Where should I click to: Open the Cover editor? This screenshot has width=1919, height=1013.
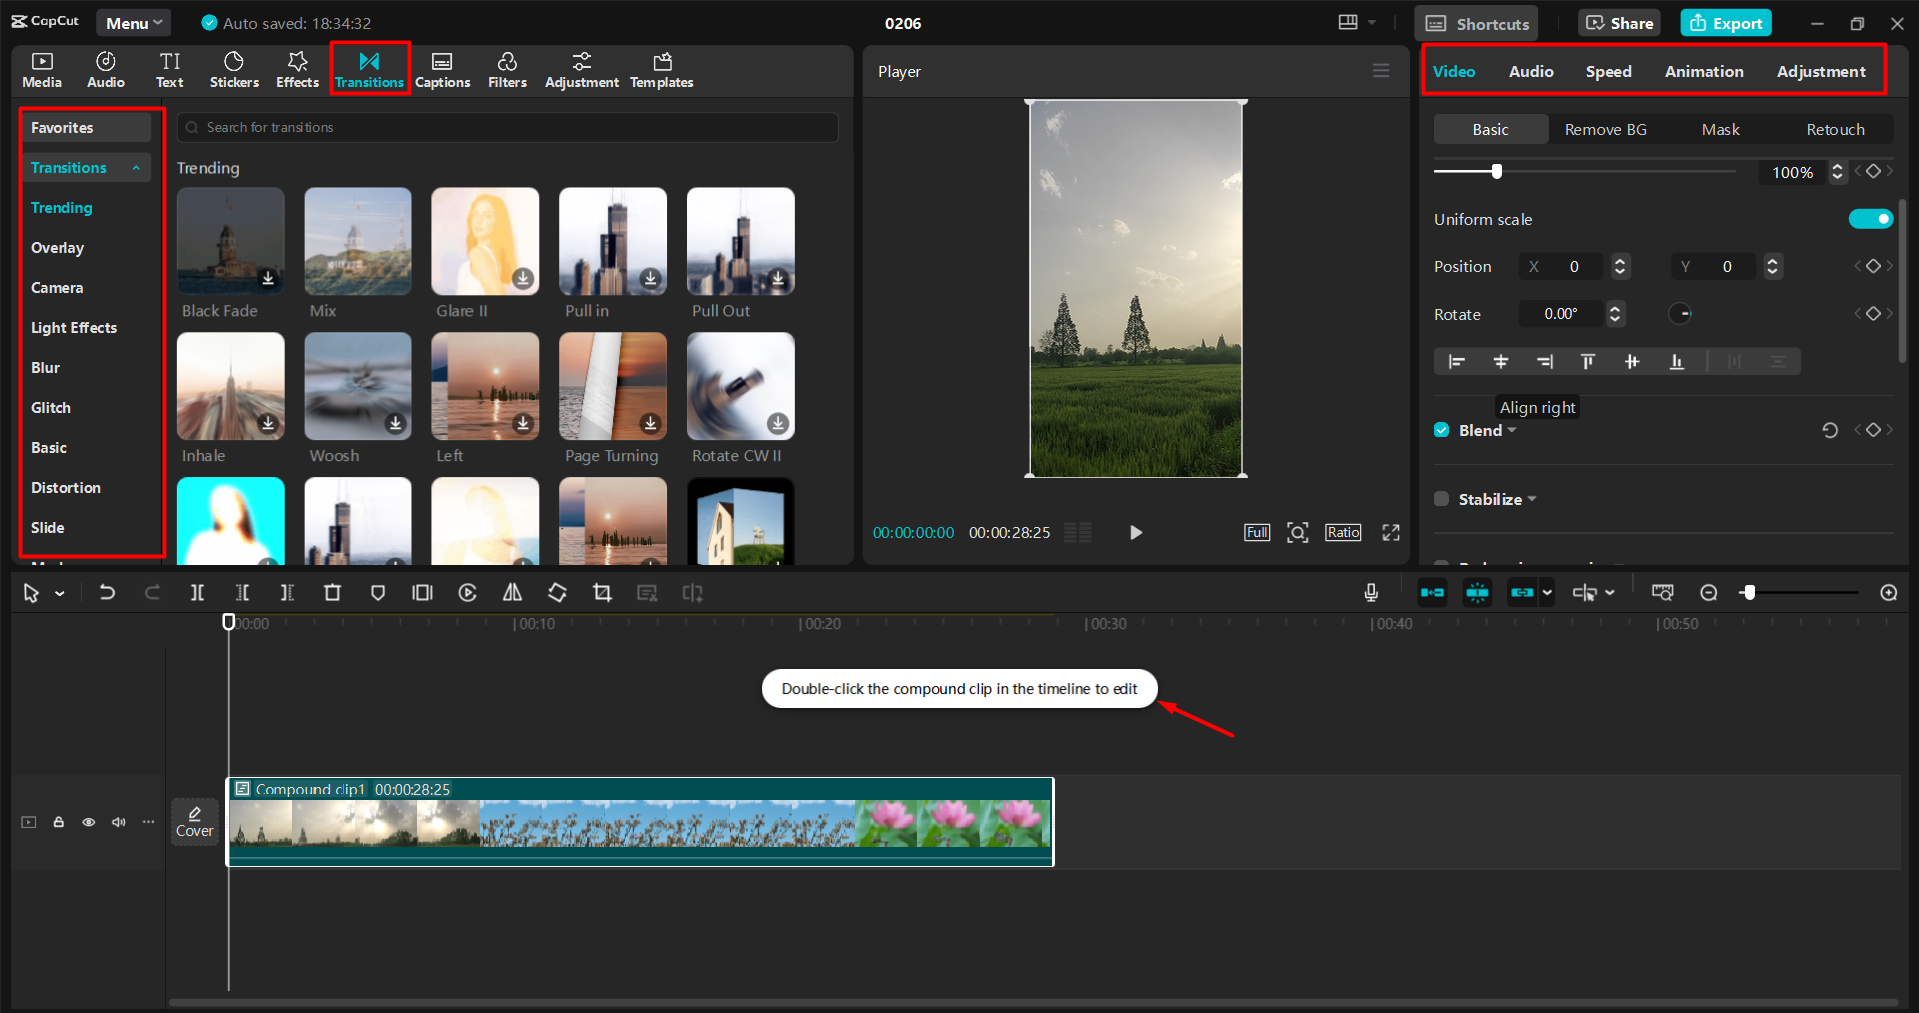pyautogui.click(x=194, y=821)
